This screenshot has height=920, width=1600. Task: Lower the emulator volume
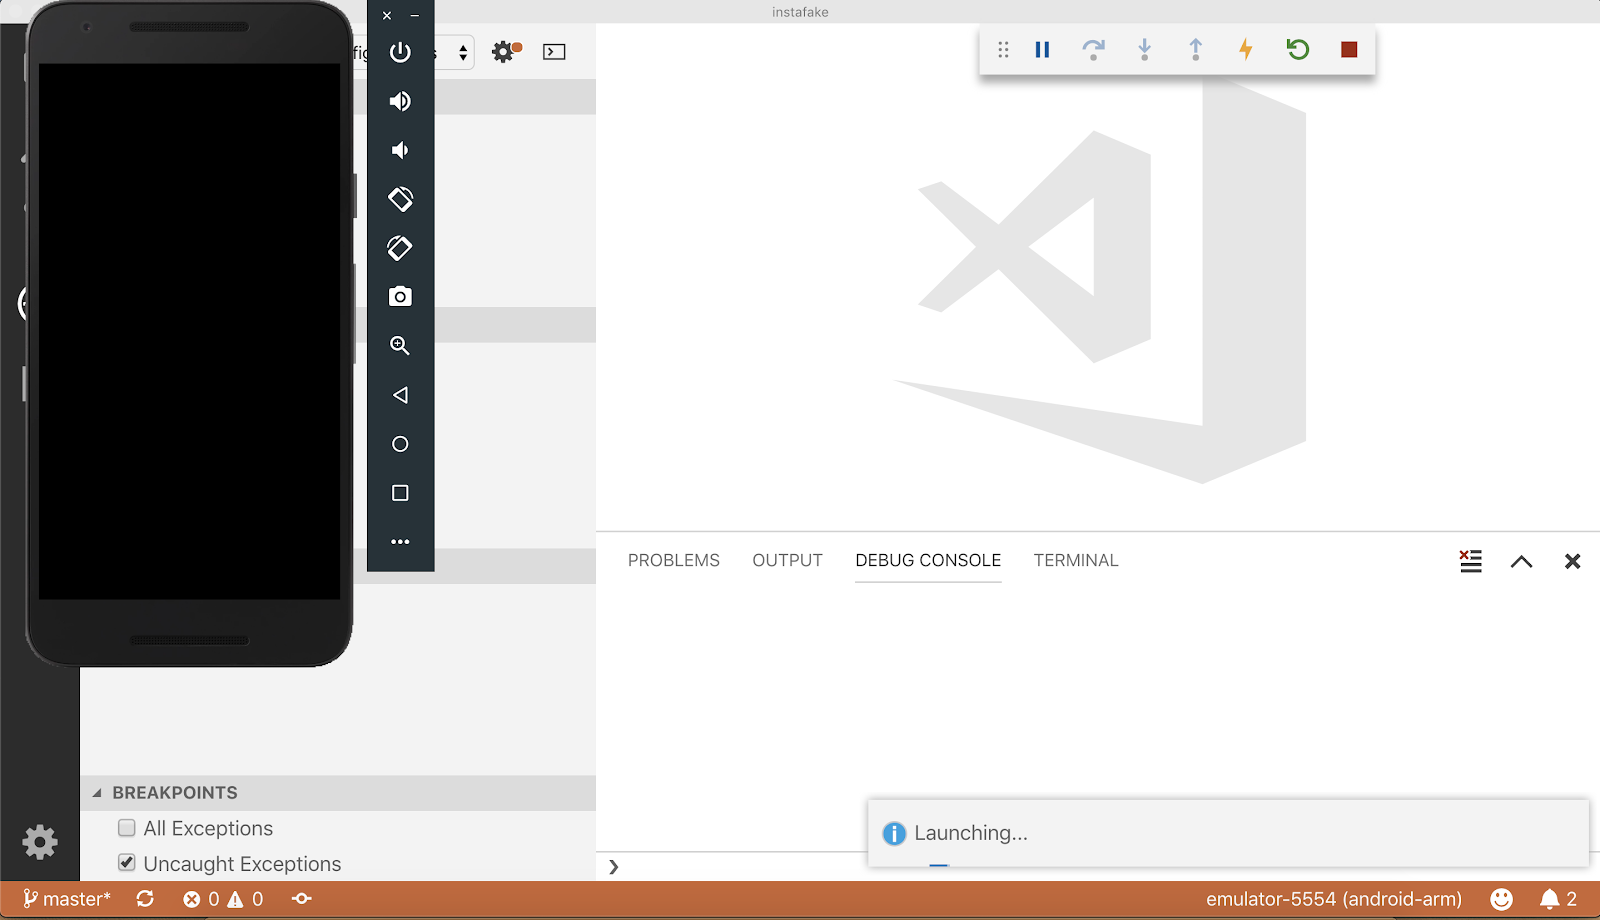point(400,150)
